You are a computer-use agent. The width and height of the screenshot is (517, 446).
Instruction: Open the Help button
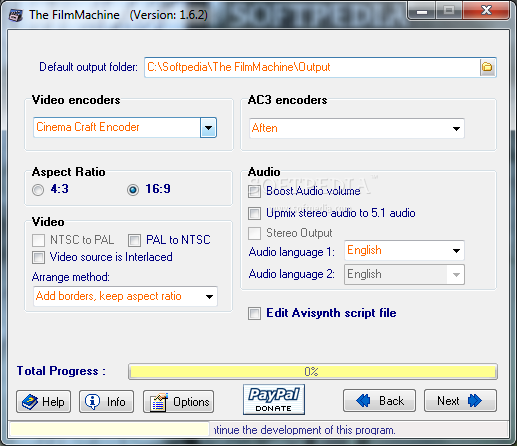tap(43, 402)
